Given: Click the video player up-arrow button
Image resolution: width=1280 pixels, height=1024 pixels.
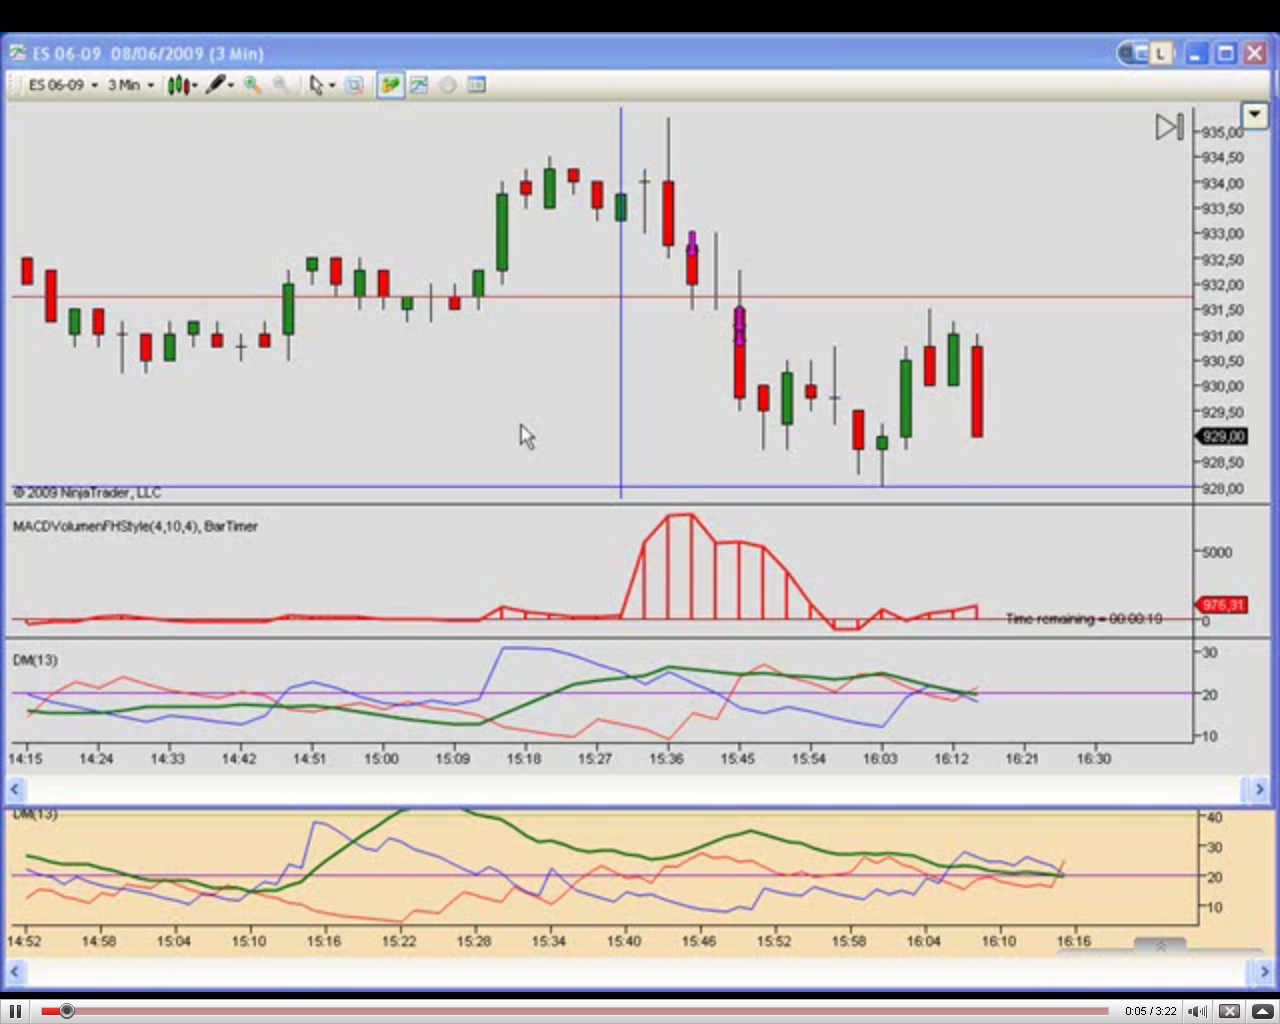Looking at the screenshot, I should (1263, 1011).
